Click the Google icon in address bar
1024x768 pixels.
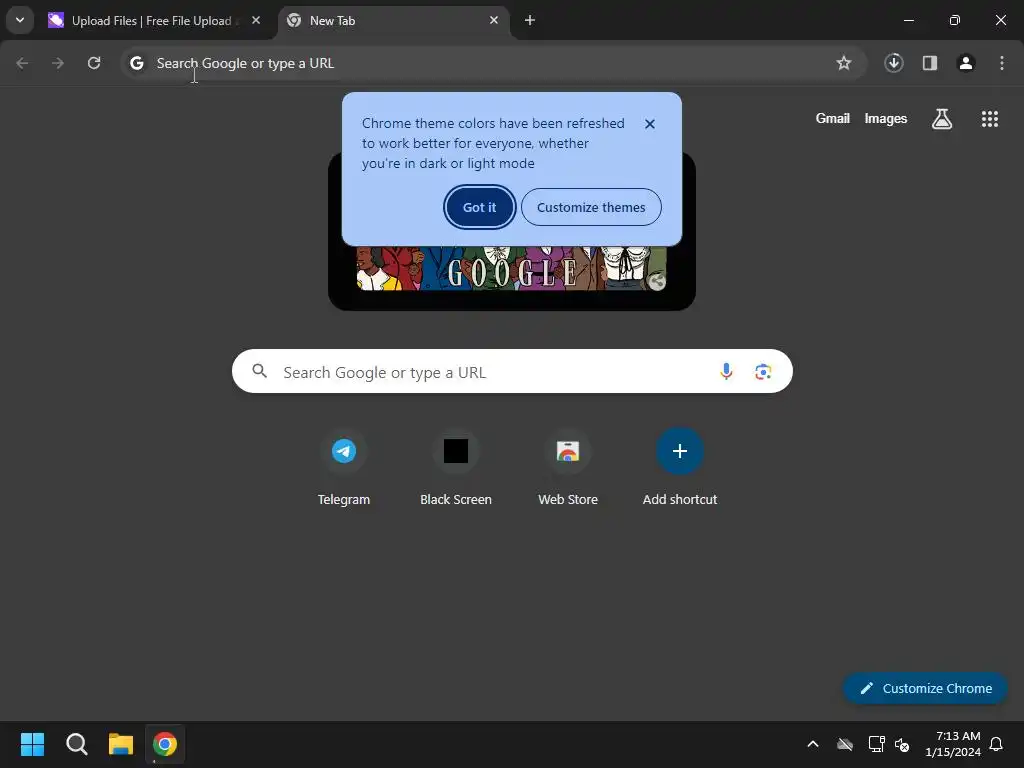pos(136,63)
